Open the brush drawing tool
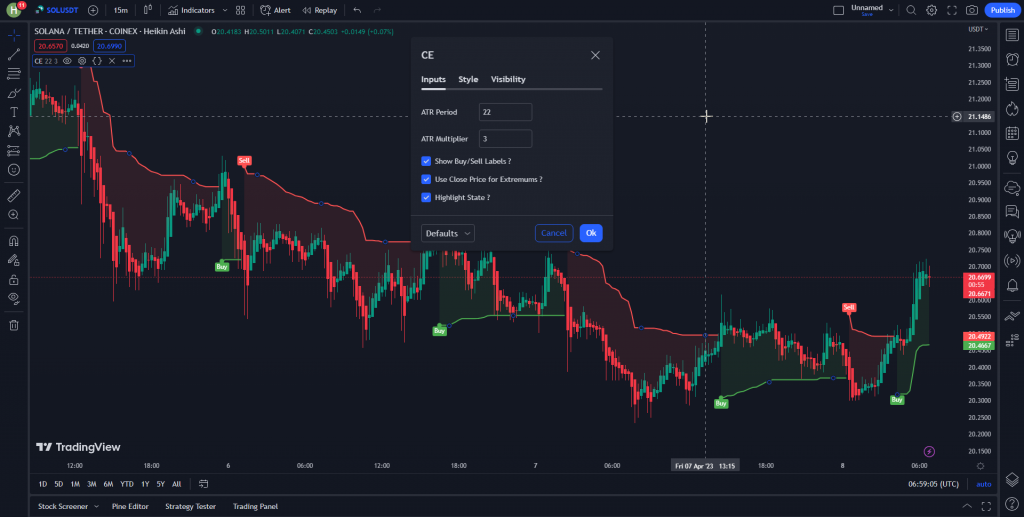 14,93
